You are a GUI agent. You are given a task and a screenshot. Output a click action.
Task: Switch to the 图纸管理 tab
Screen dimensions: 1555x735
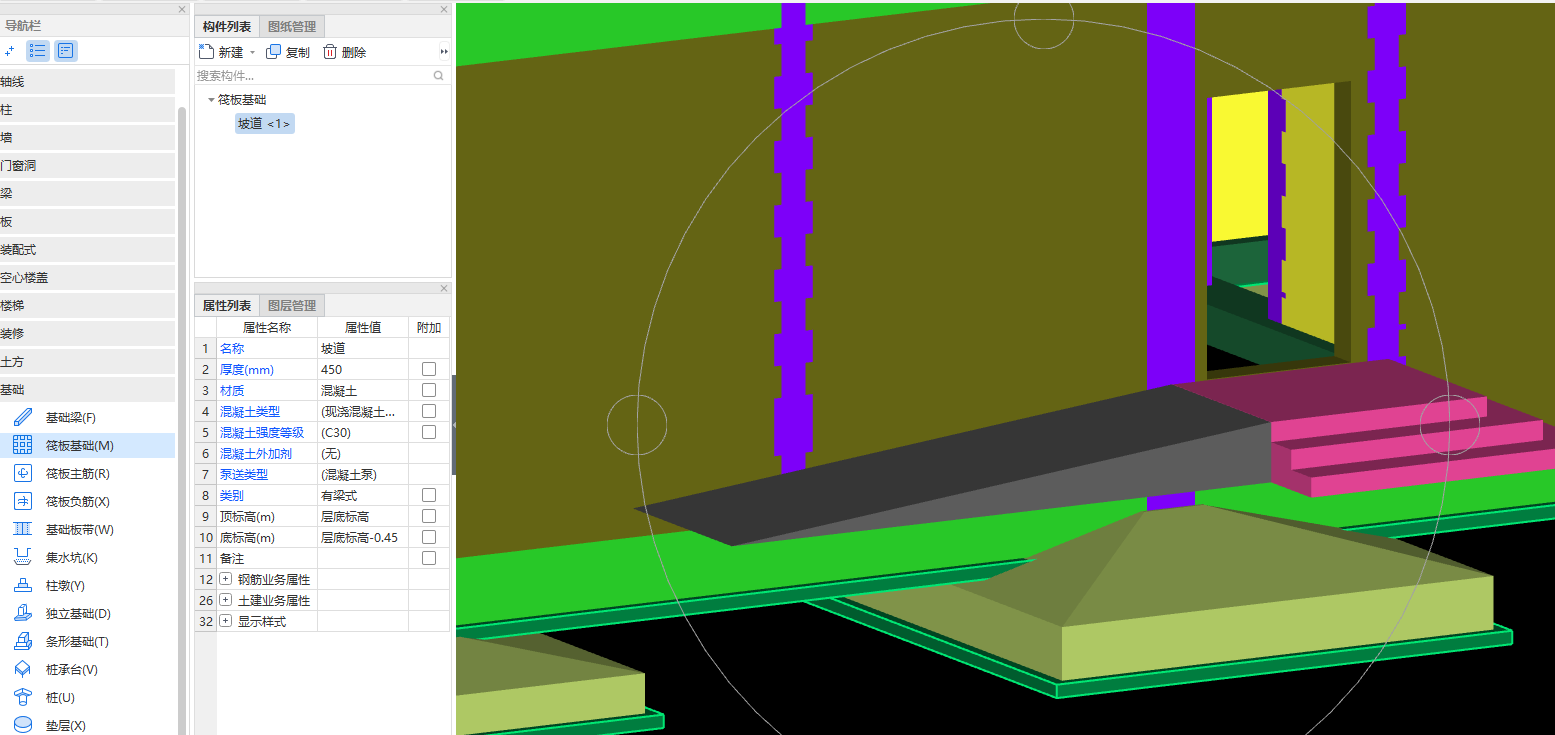click(x=292, y=27)
